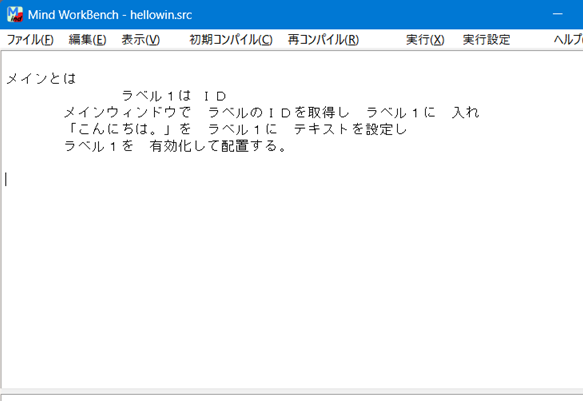Place cursor on the メインとは line
This screenshot has height=401, width=583.
pos(41,78)
